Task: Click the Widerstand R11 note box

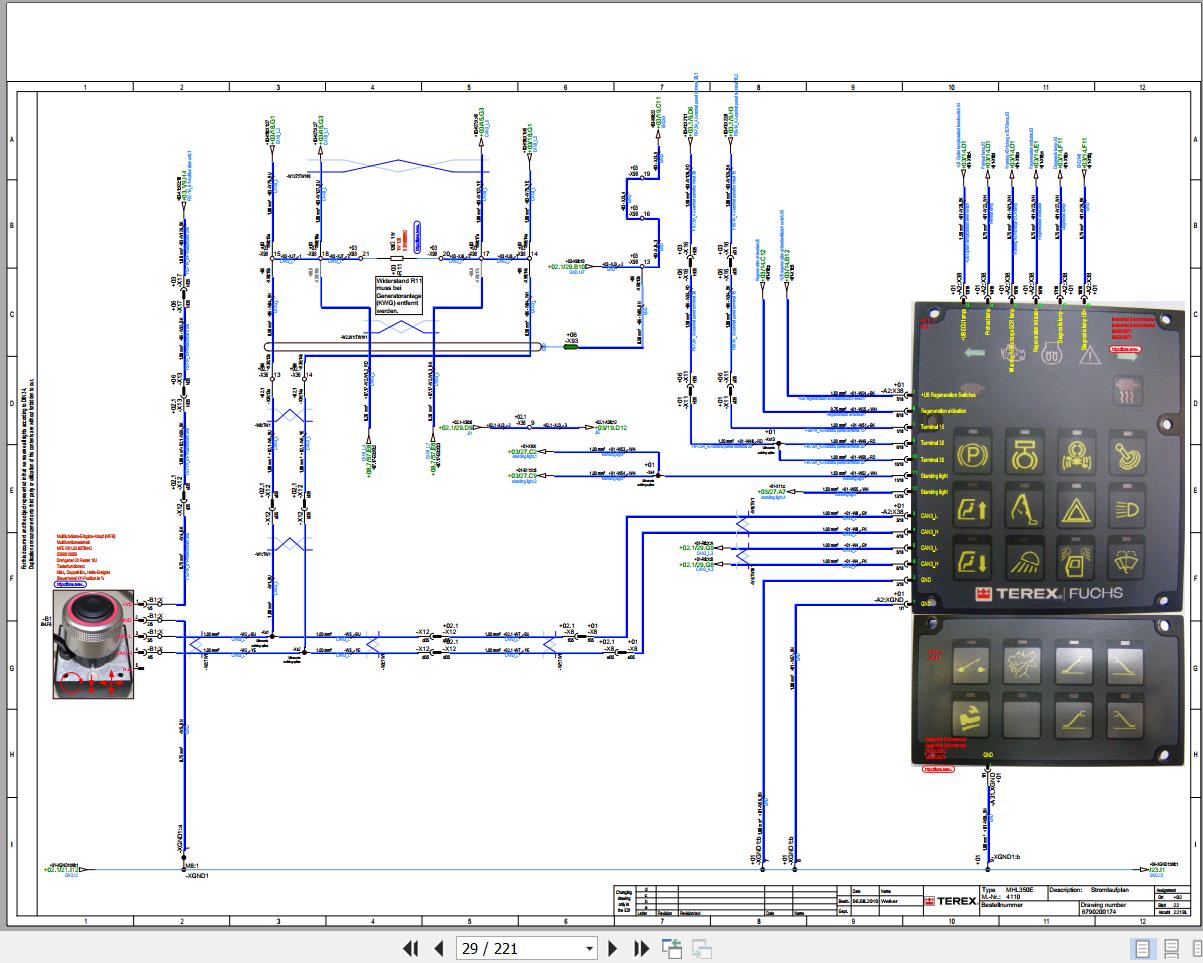Action: [x=399, y=296]
